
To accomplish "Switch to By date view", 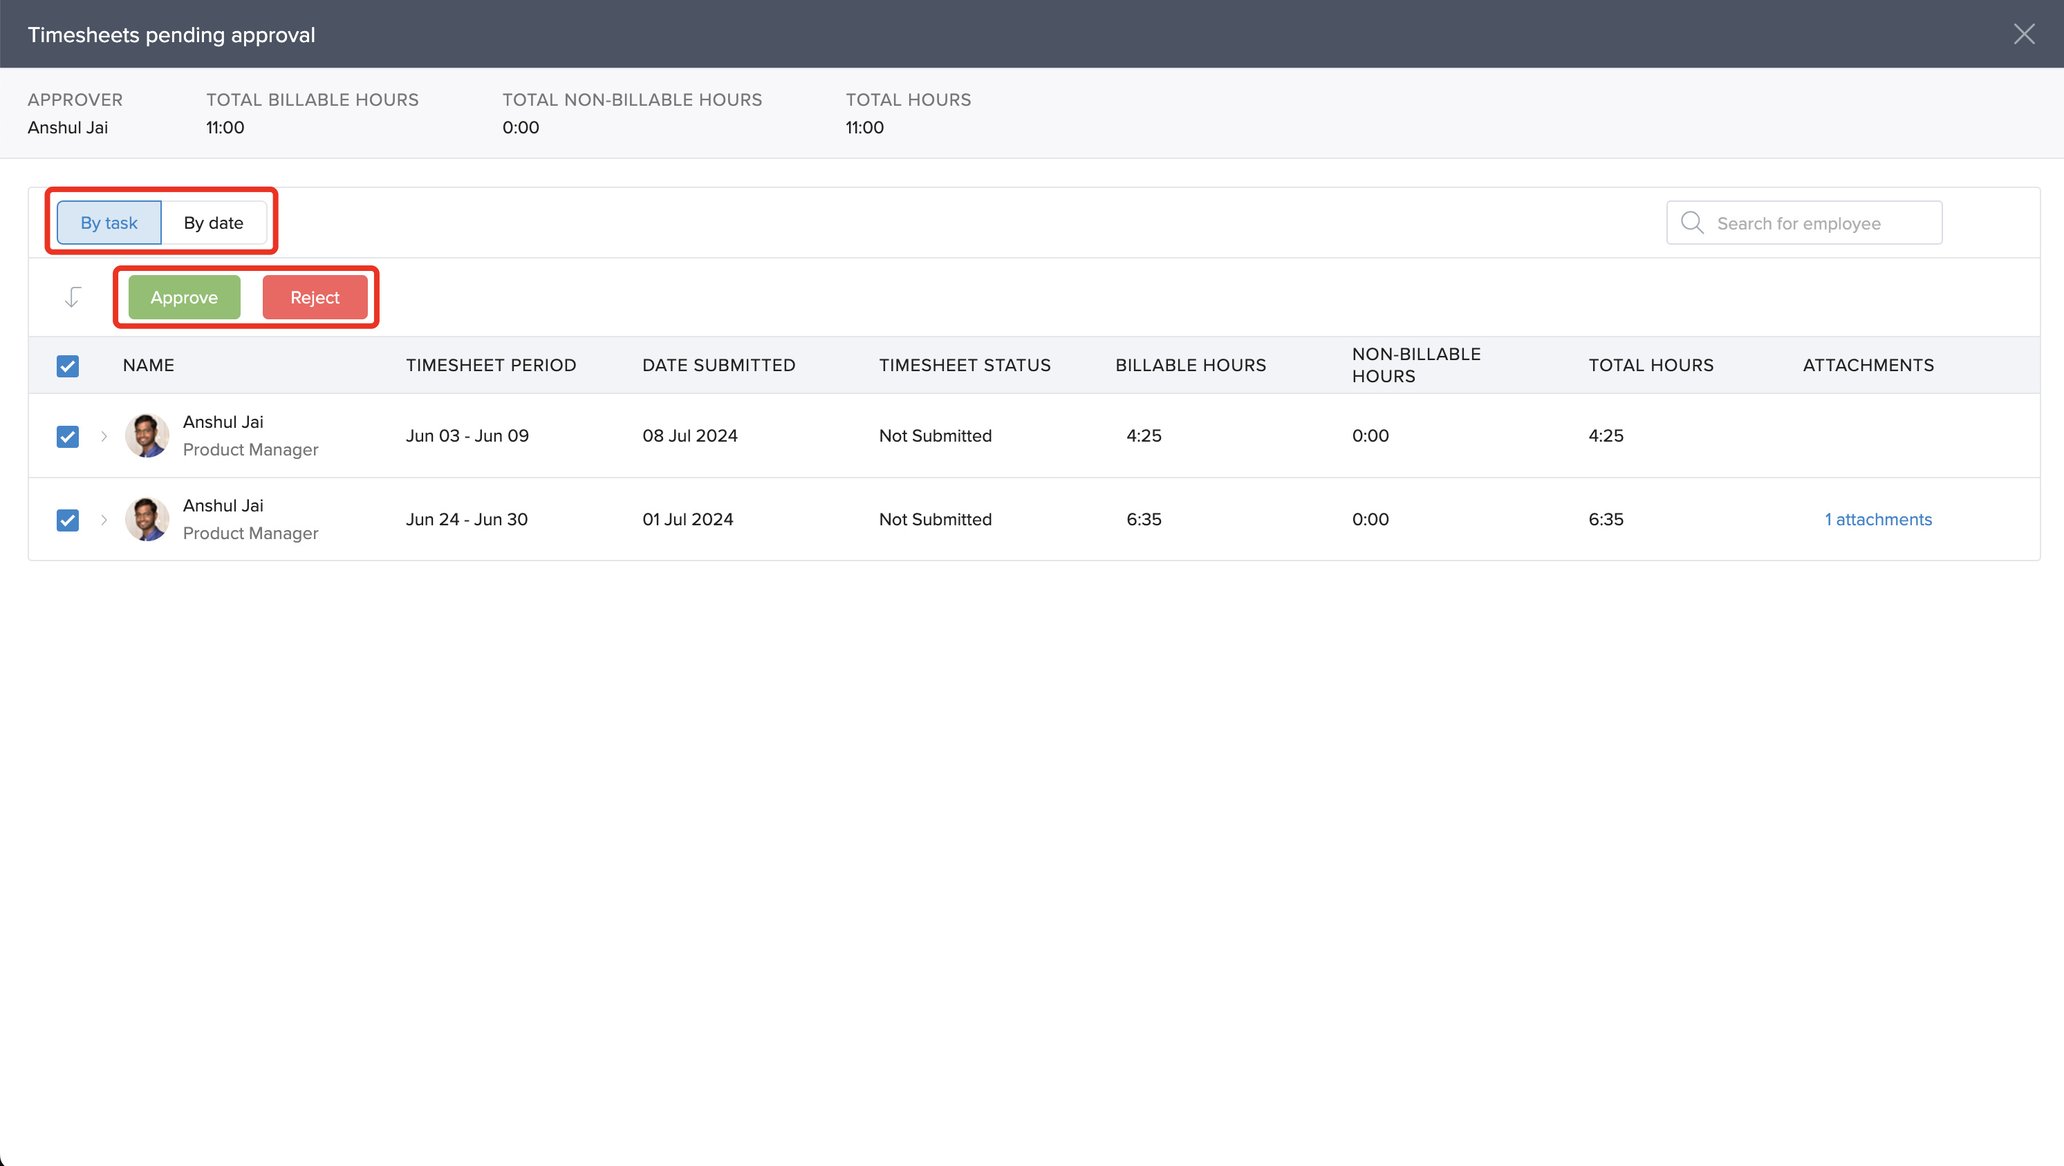I will 213,221.
